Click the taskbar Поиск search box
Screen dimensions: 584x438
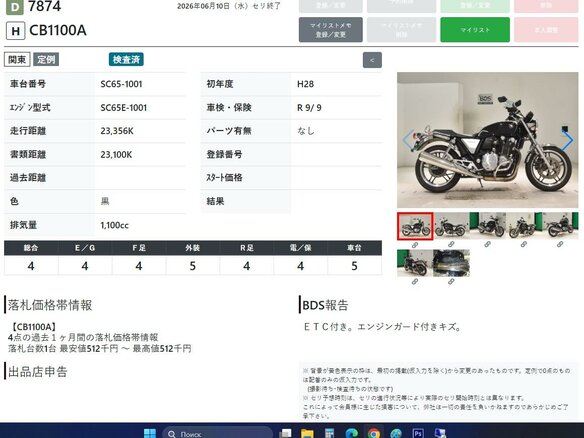[218, 434]
